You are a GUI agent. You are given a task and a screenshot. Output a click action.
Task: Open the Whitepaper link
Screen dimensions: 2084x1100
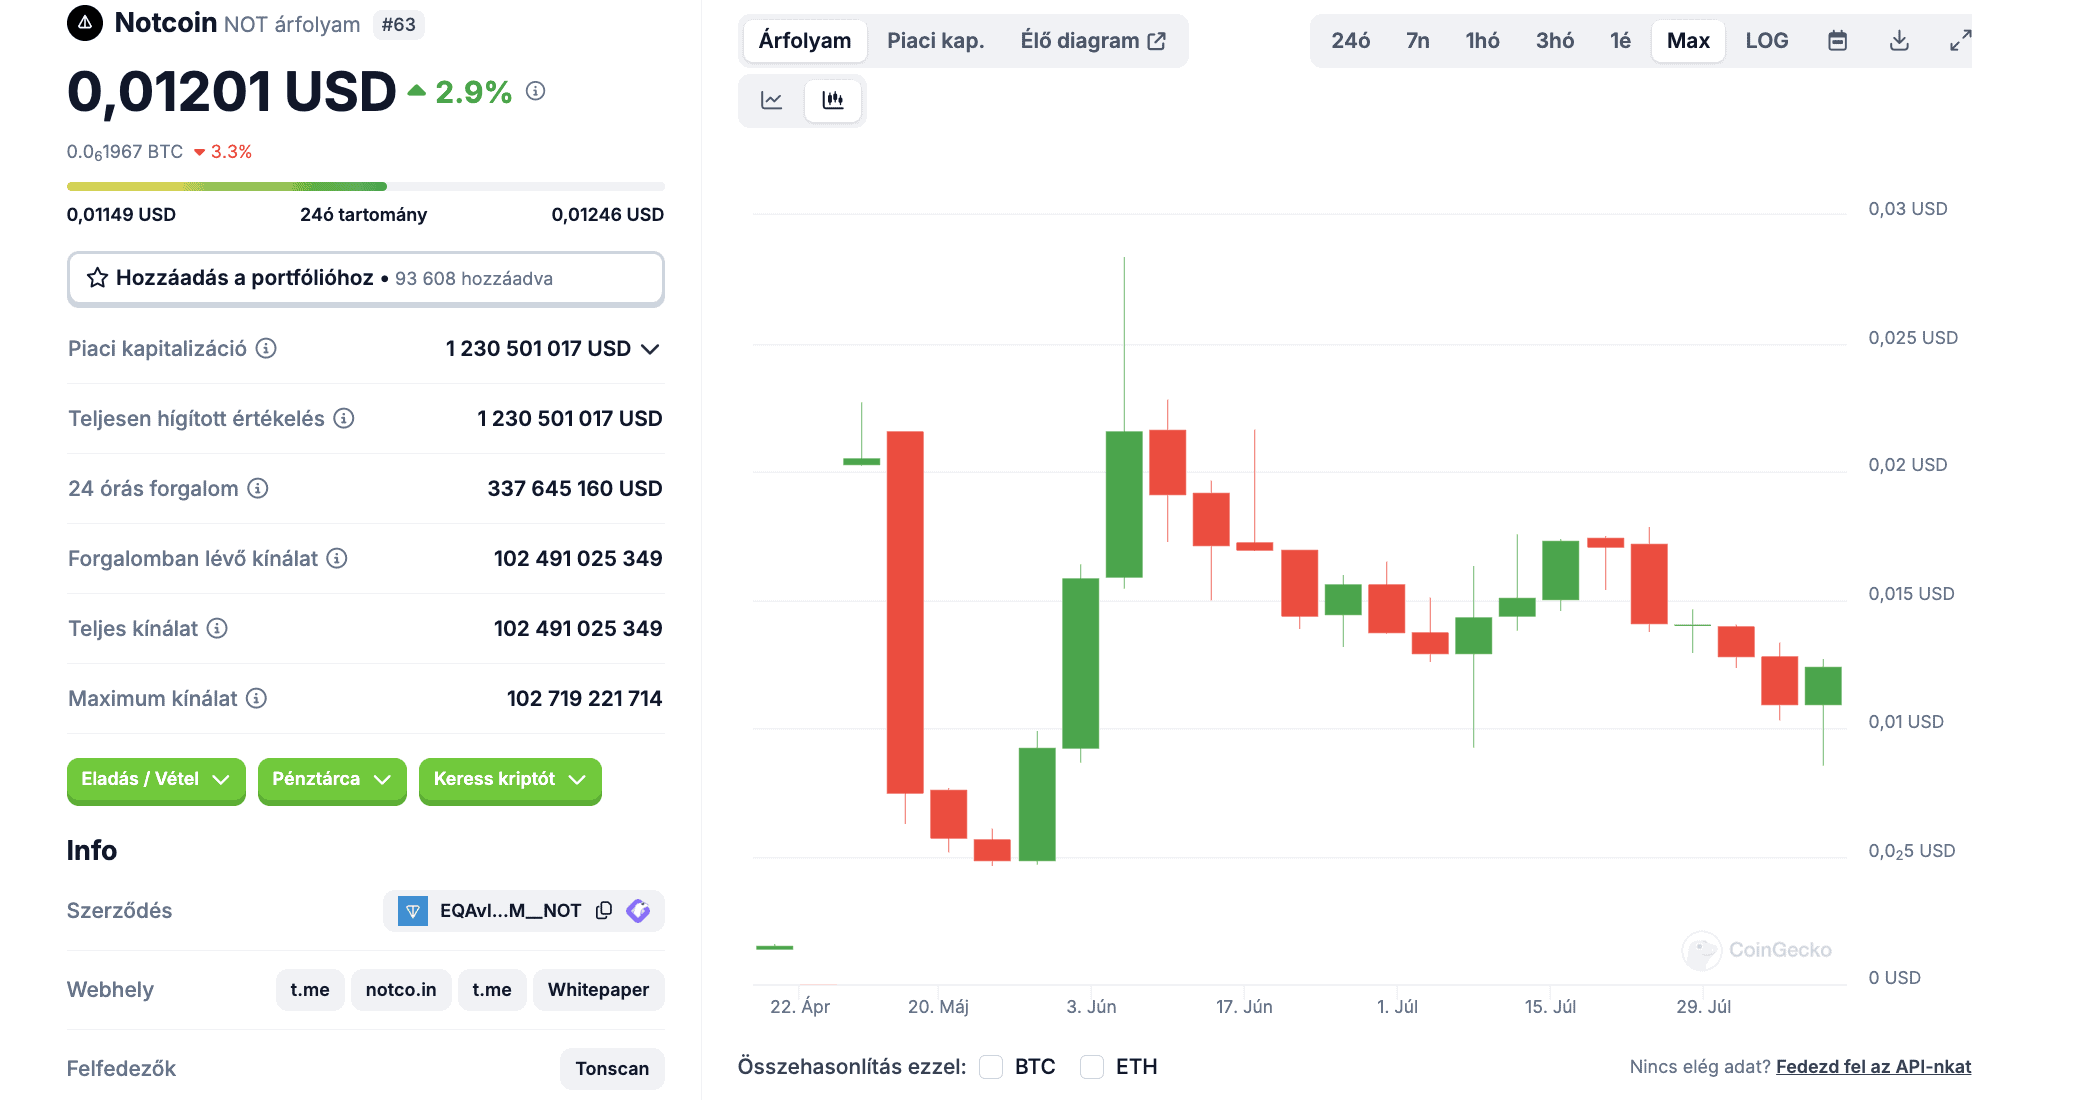point(599,990)
